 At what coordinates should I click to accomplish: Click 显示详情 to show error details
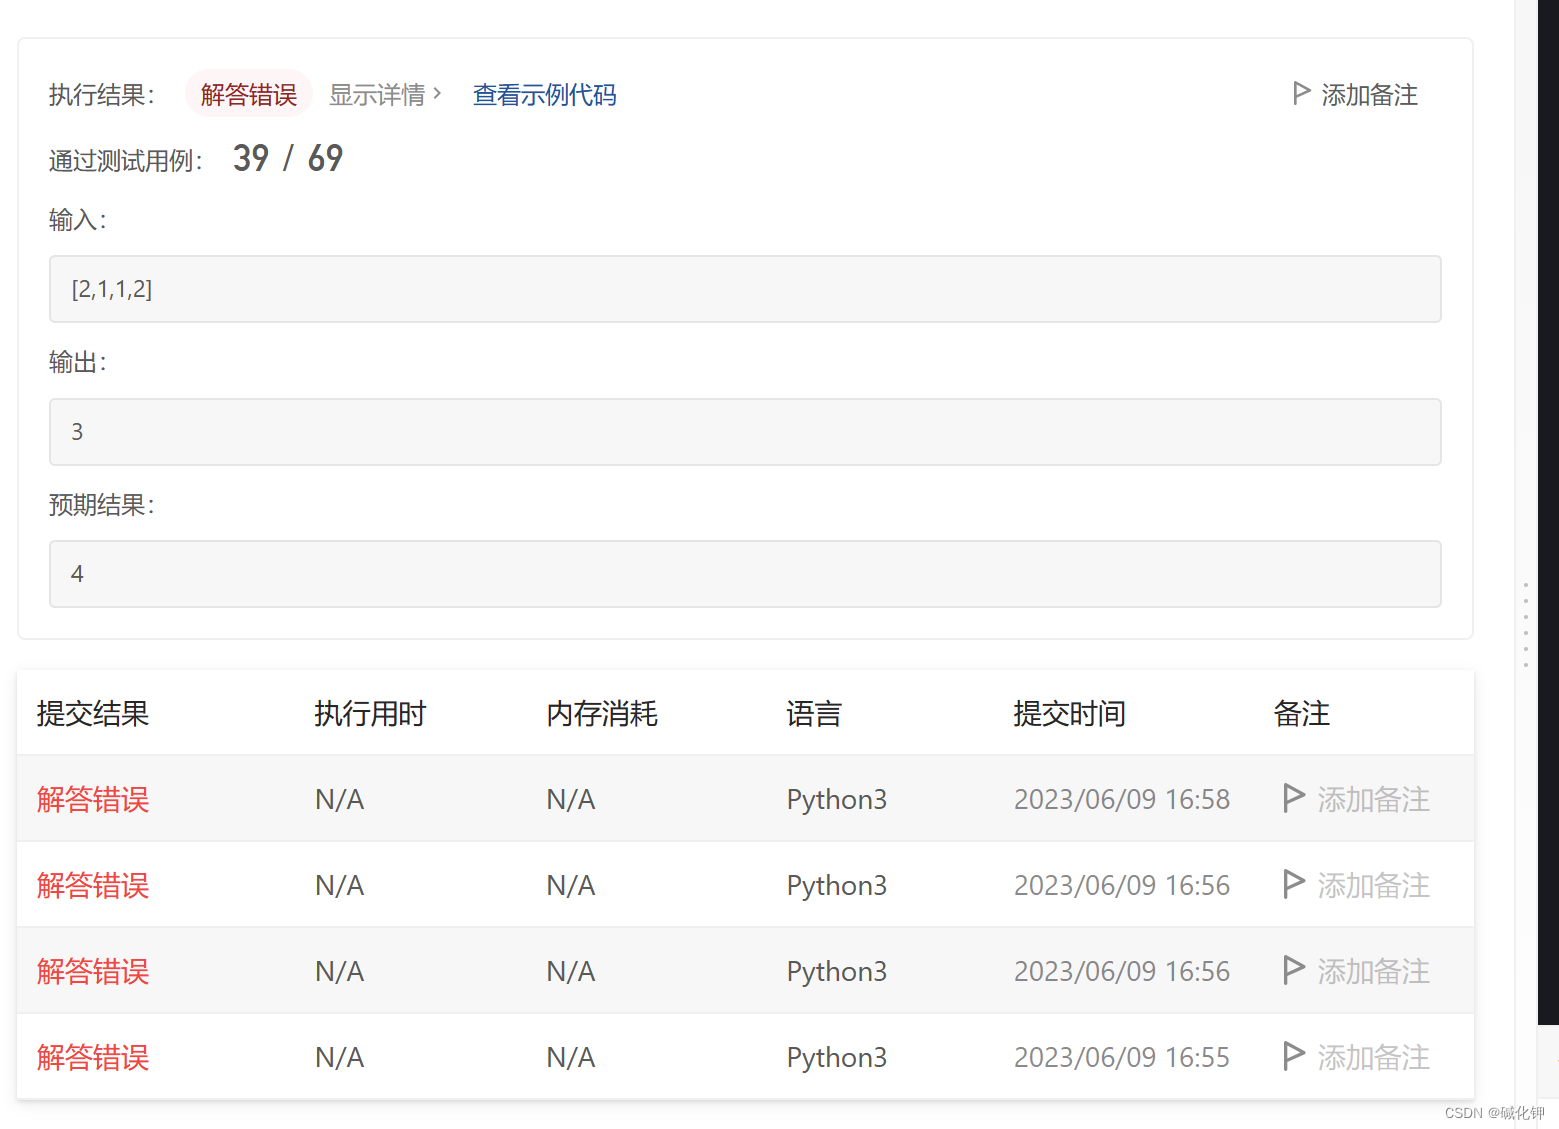coord(378,94)
